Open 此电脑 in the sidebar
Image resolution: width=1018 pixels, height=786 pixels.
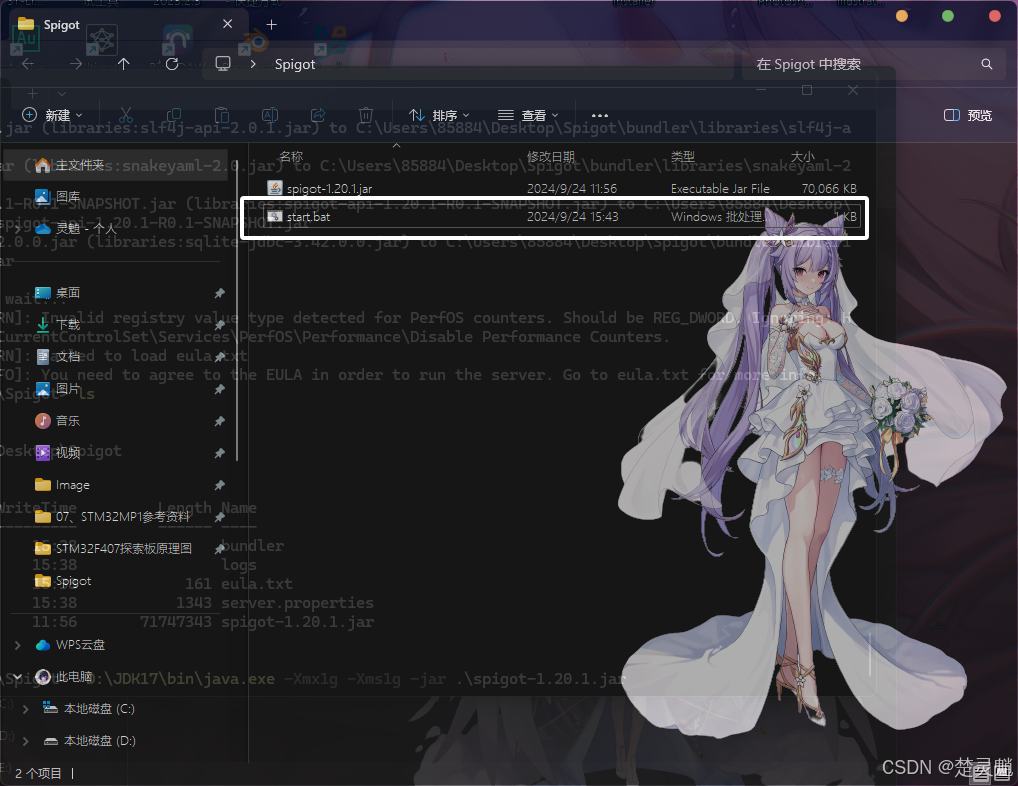click(x=74, y=677)
